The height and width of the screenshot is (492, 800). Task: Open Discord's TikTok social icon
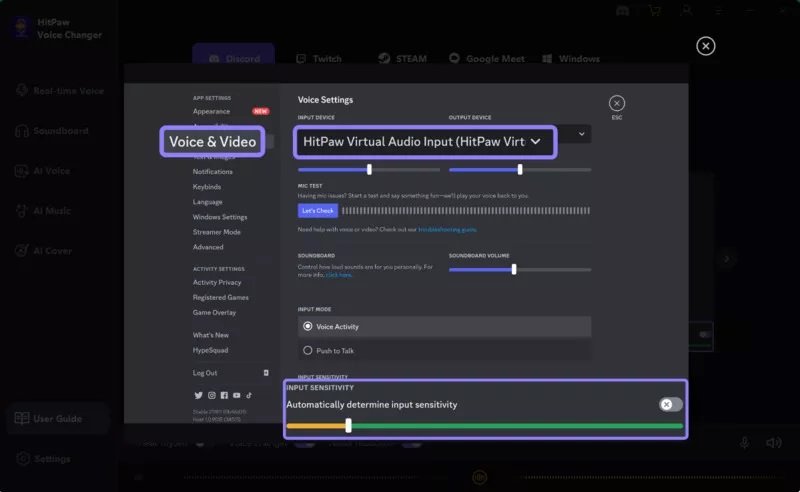tap(249, 395)
